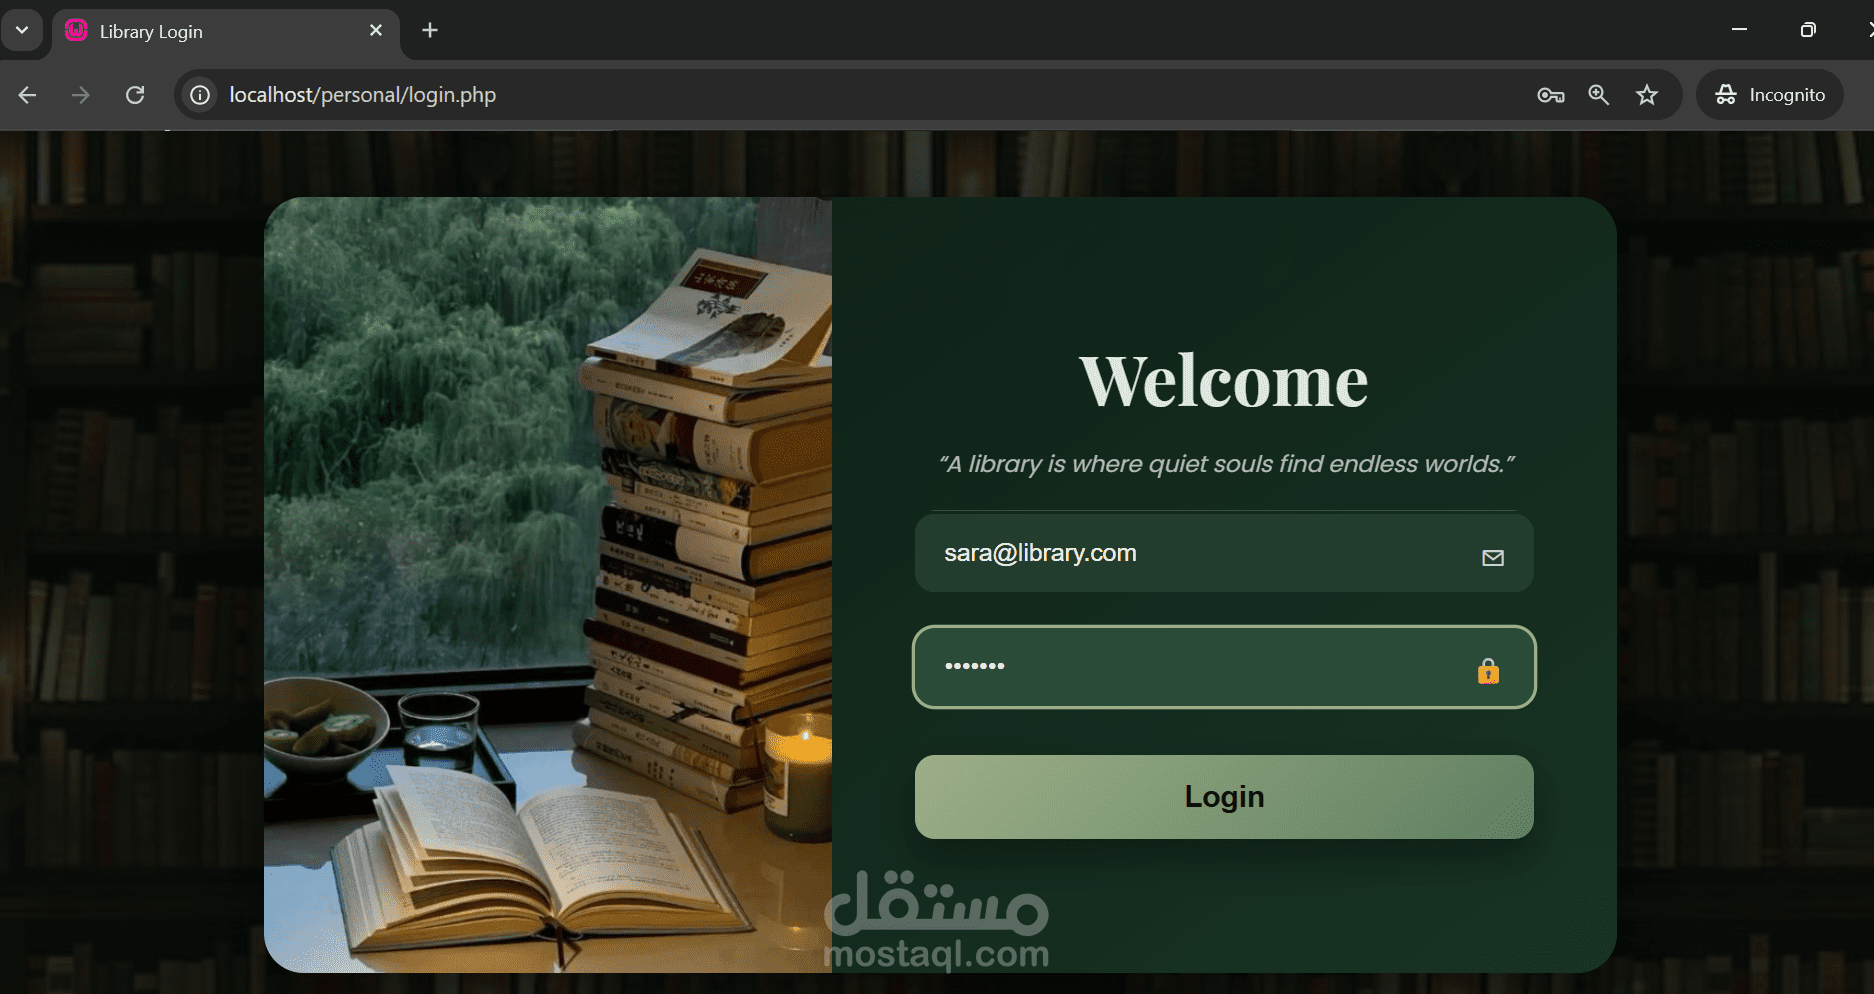Click the Login button
Viewport: 1874px width, 994px height.
1224,797
